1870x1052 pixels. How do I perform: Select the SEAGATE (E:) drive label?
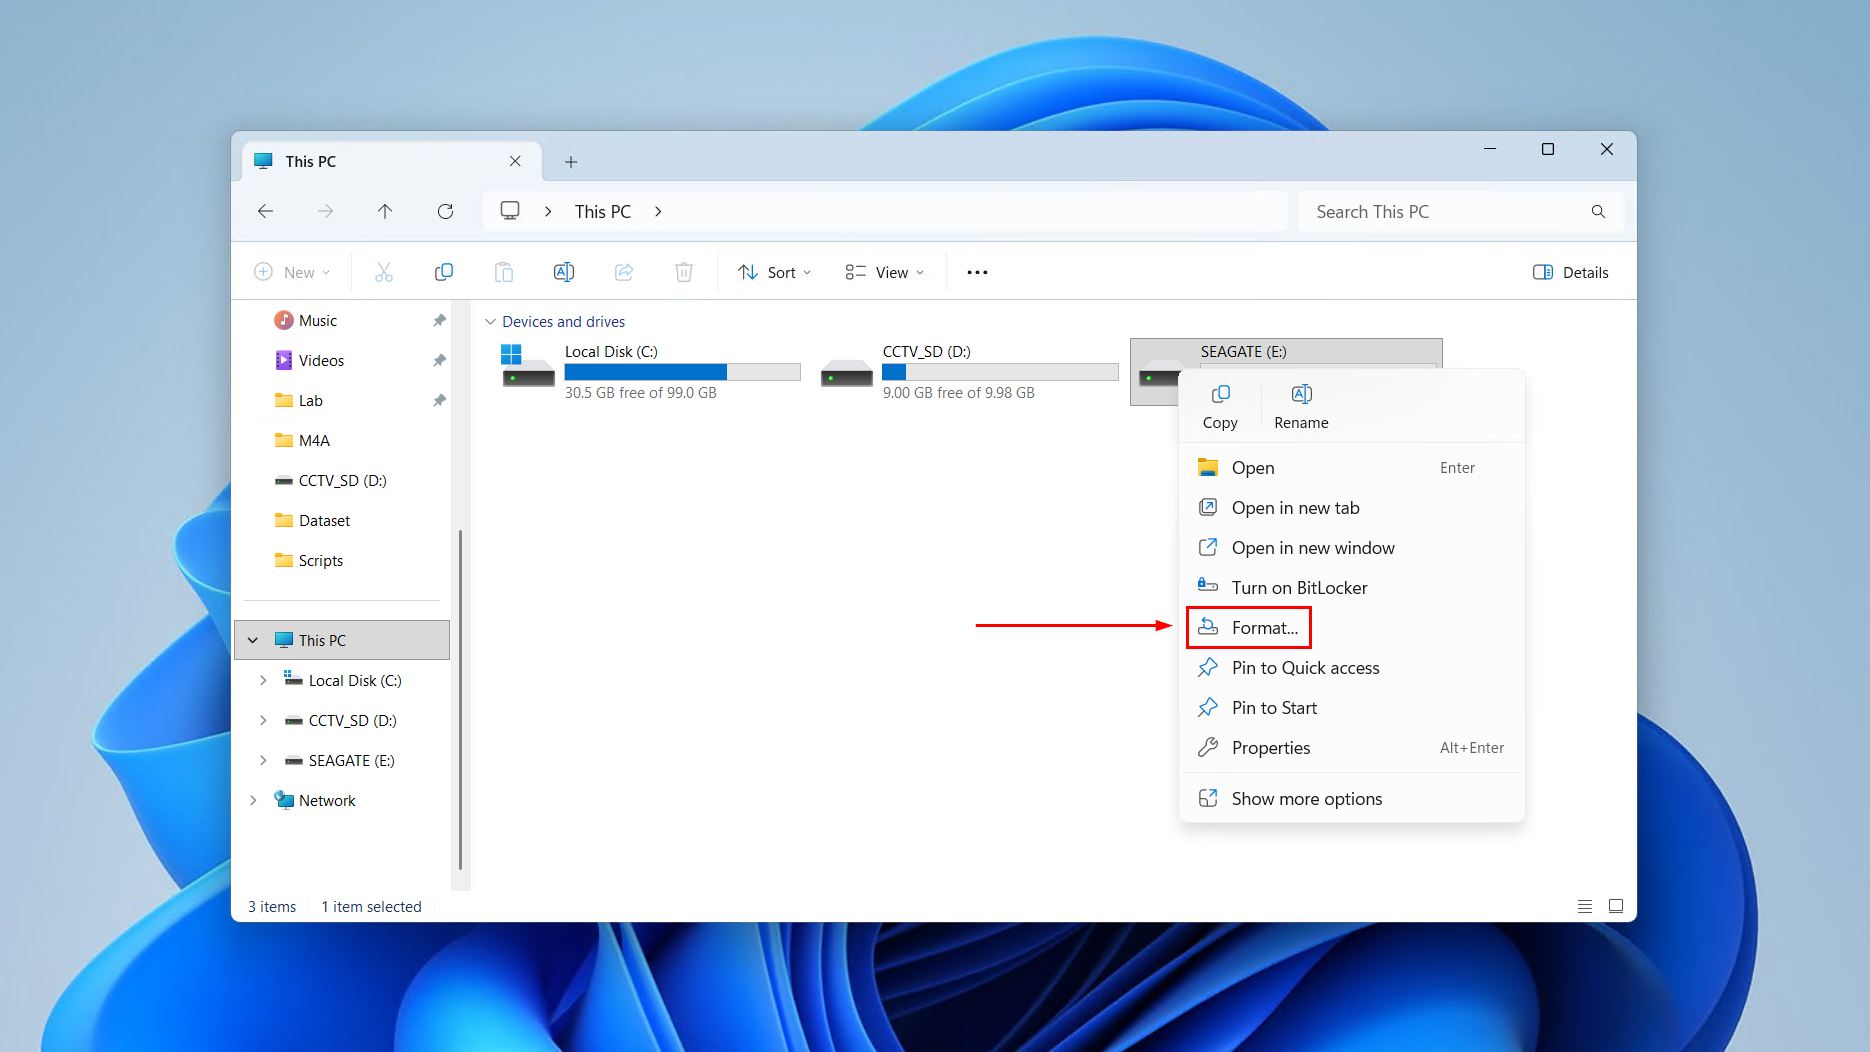(x=1243, y=351)
